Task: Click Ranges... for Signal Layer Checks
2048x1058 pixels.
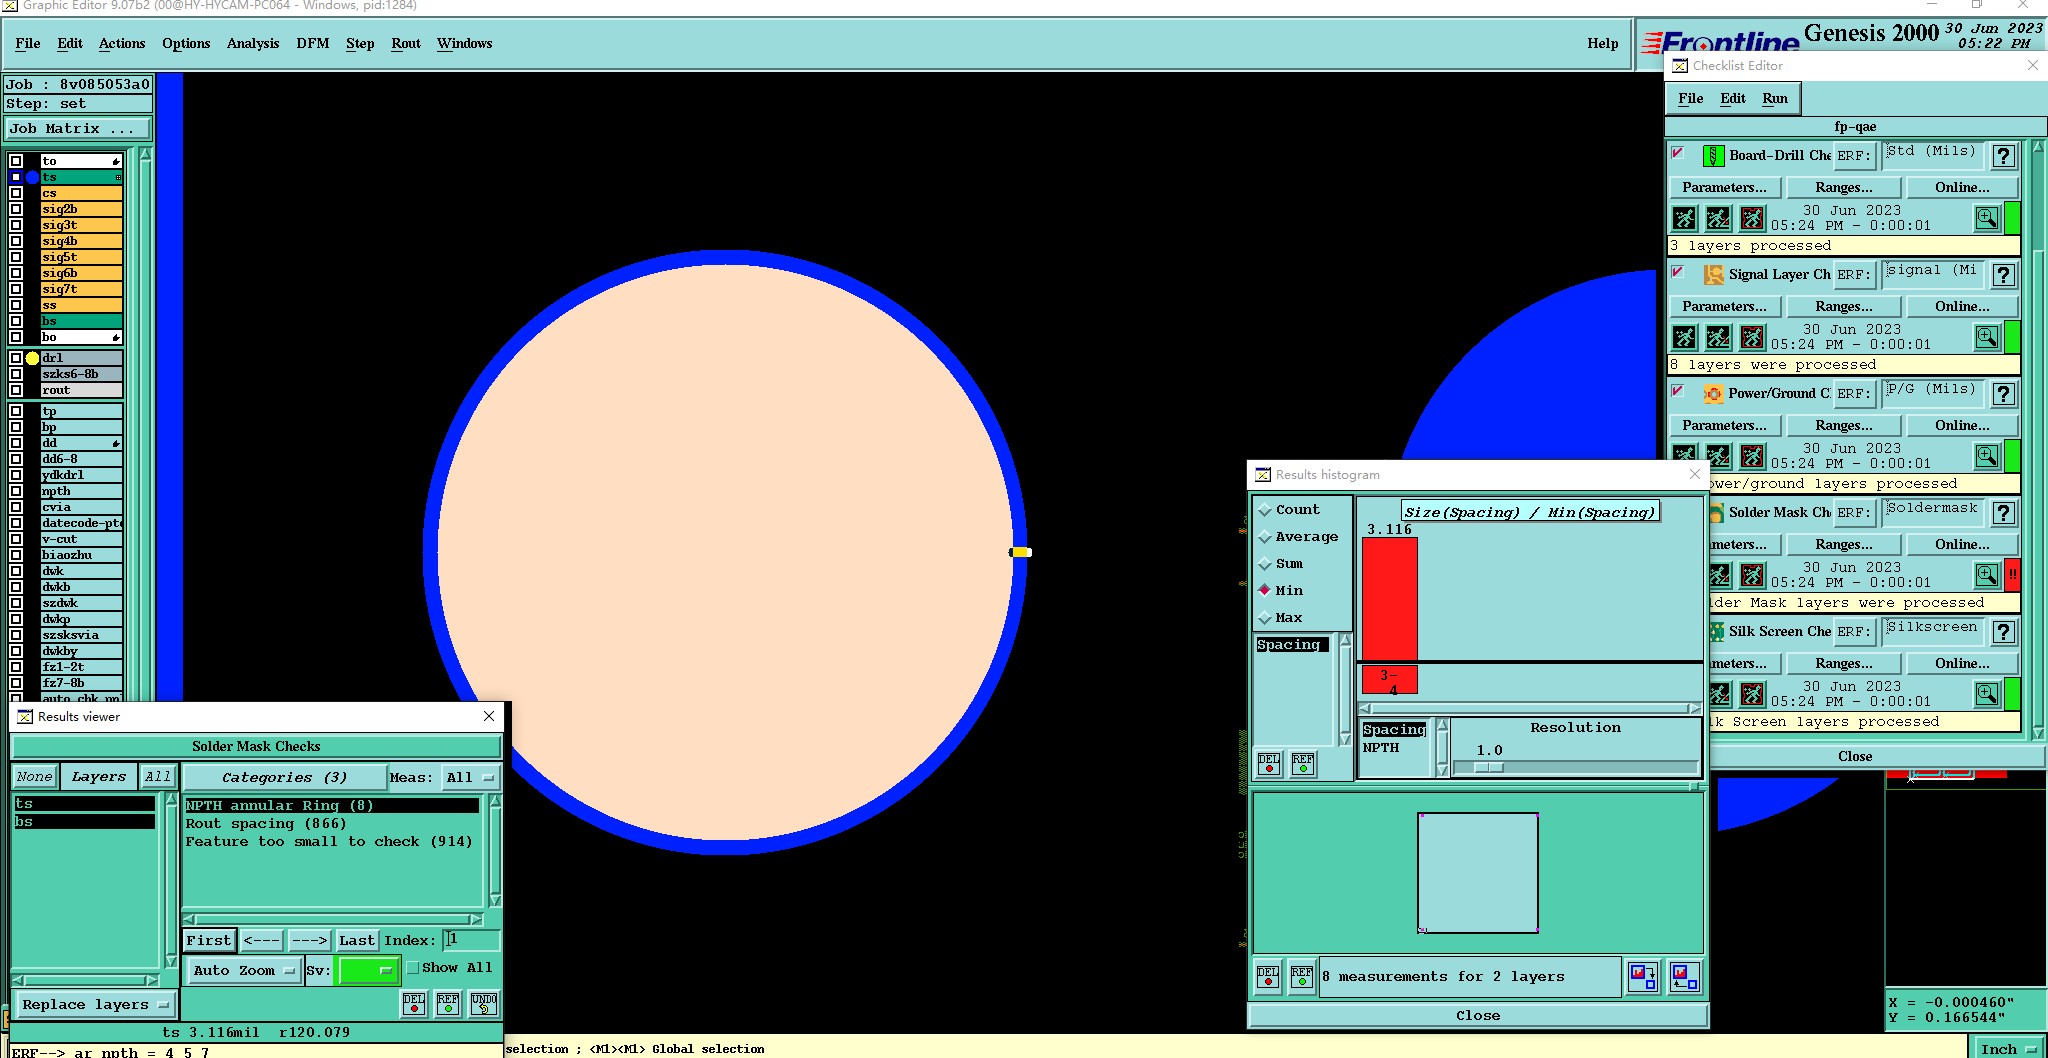Action: click(1843, 307)
